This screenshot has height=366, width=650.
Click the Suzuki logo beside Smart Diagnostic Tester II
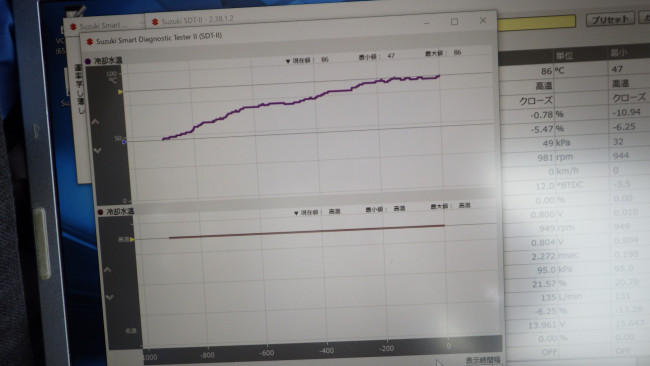90,42
